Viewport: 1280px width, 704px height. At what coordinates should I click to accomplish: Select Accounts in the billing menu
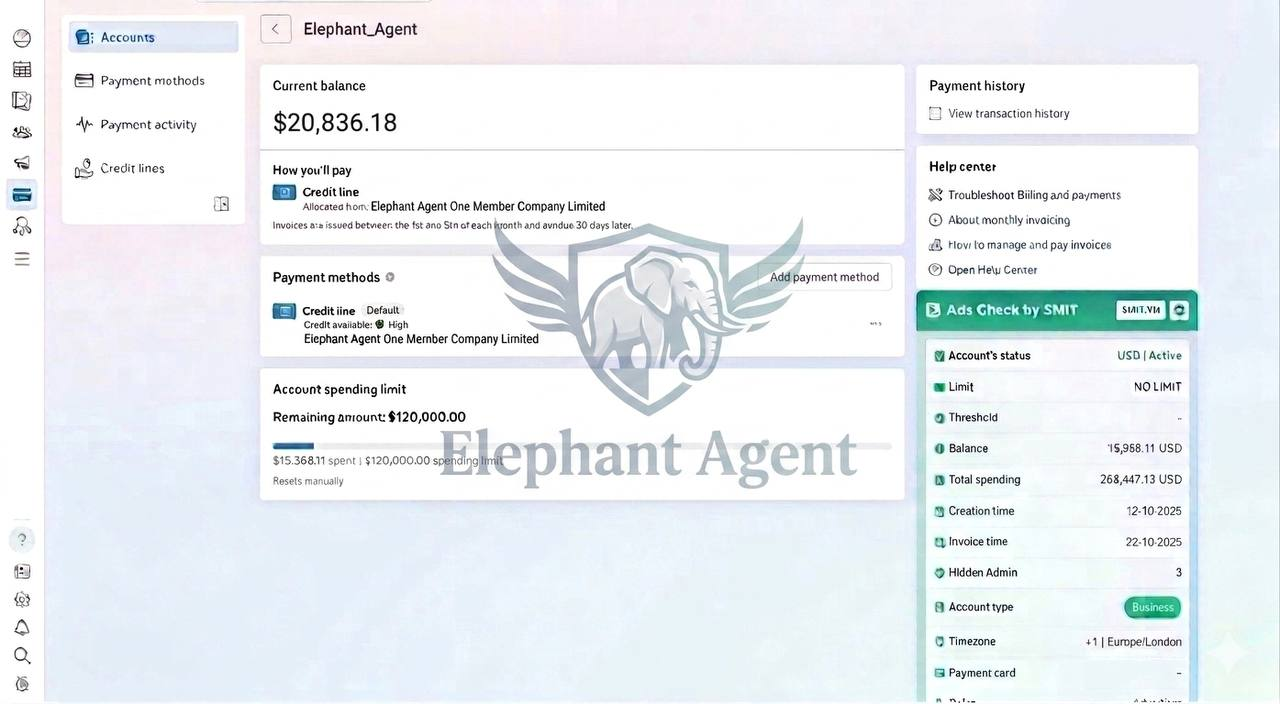(154, 37)
